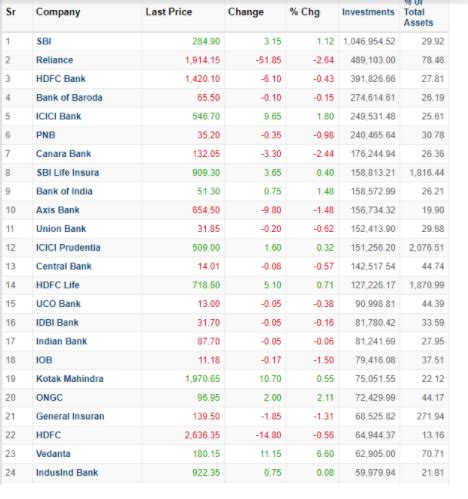Screen dimensions: 468x499
Task: Select serial number 24 cell
Action: click(10, 473)
